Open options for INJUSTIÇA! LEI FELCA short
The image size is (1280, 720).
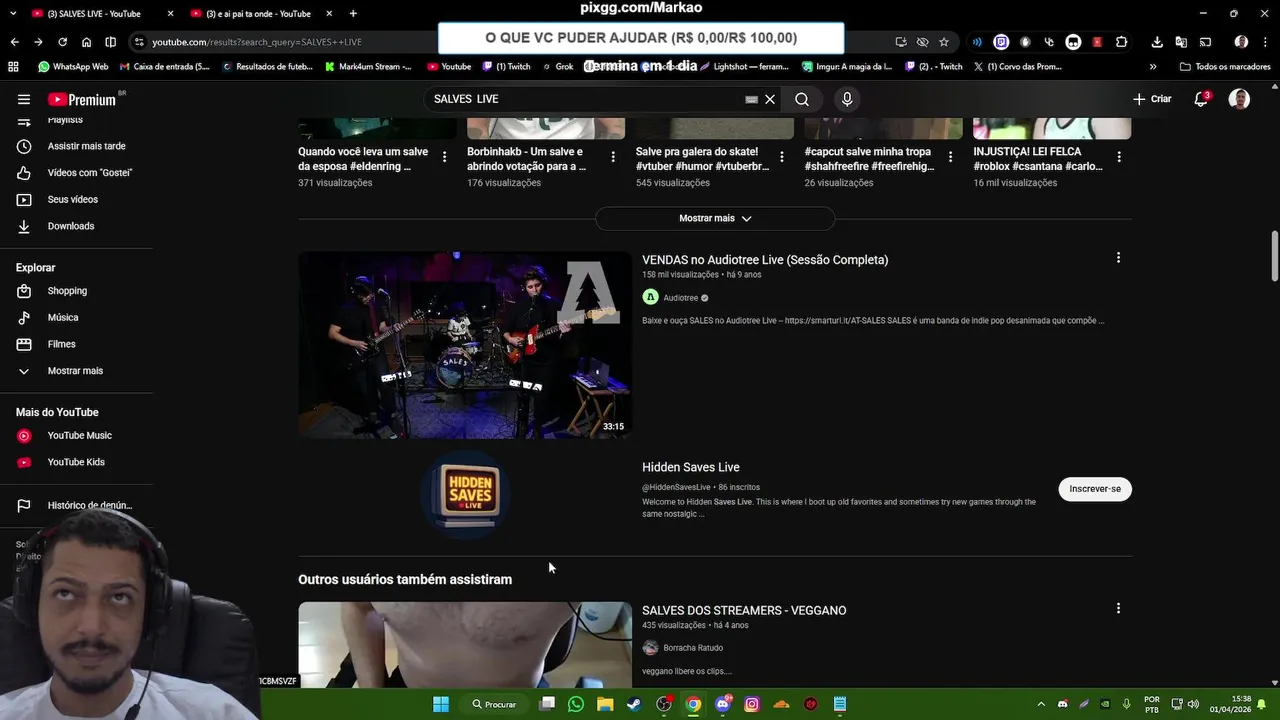pyautogui.click(x=1119, y=157)
